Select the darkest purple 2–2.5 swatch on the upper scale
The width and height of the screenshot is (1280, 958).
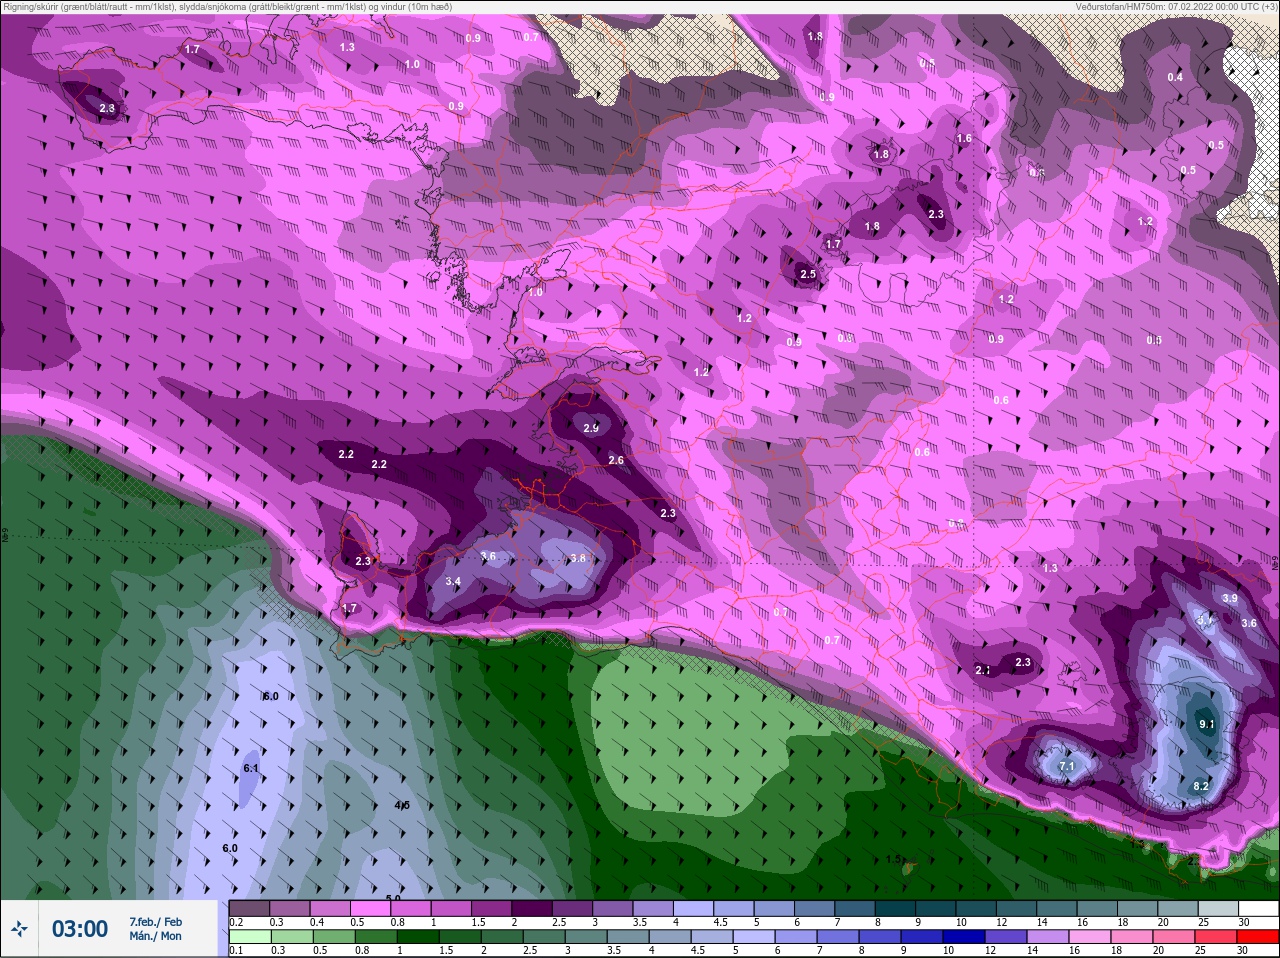(532, 908)
